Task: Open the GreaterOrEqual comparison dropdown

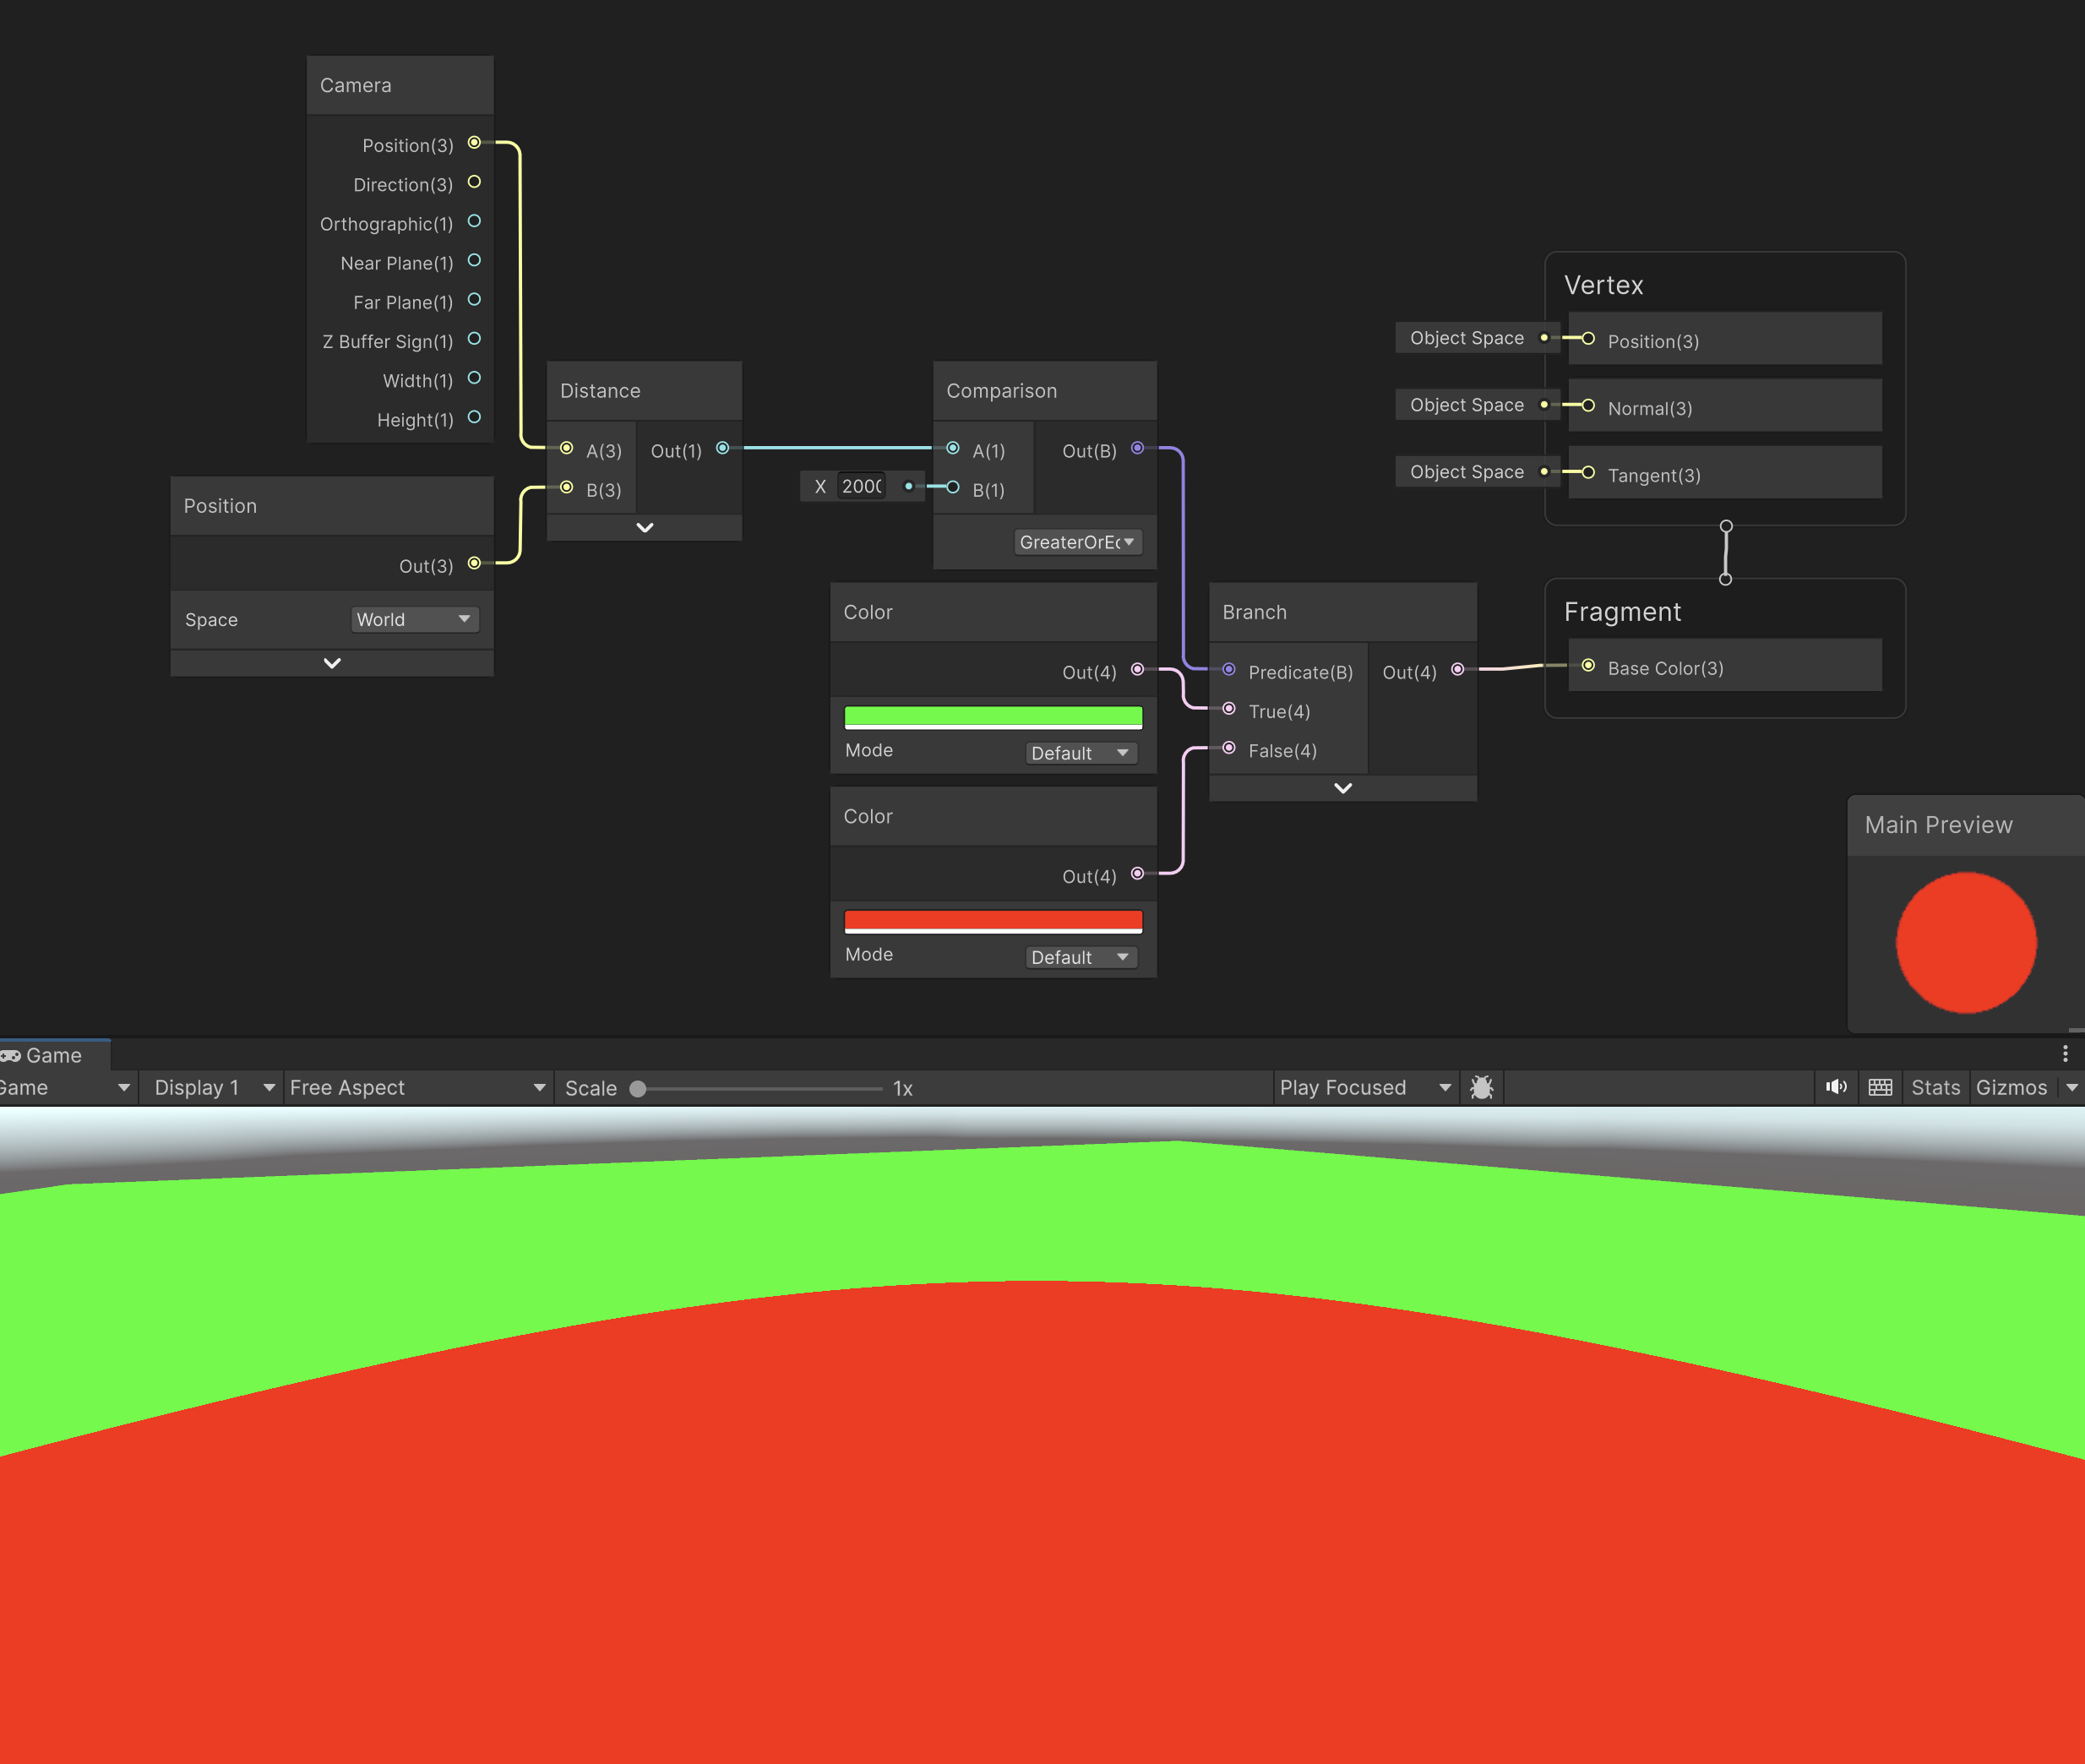Action: point(1078,542)
